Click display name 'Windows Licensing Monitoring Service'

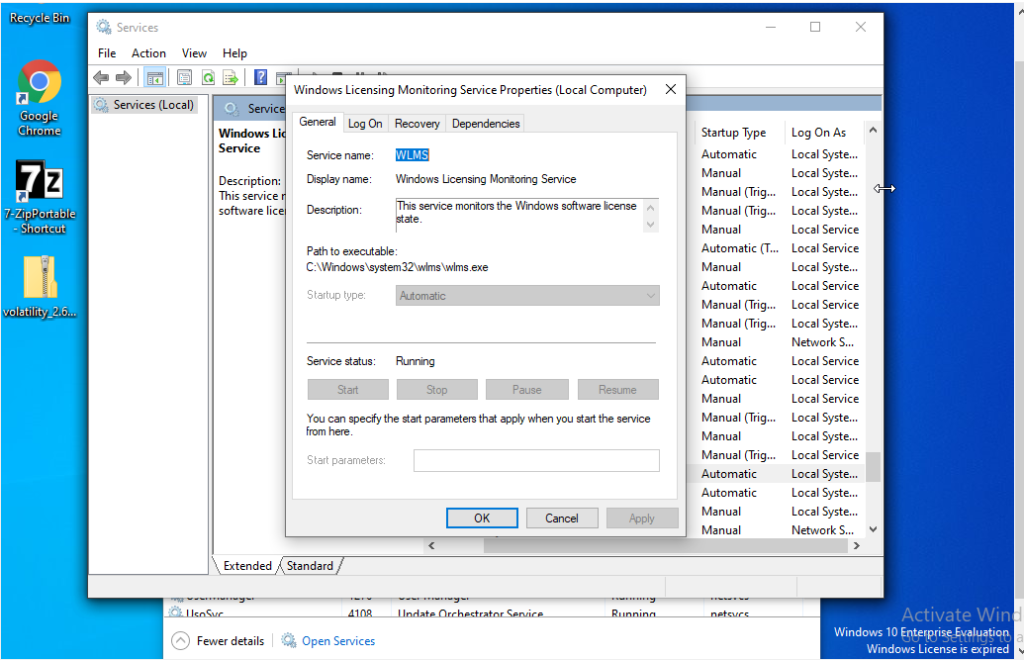click(x=486, y=180)
